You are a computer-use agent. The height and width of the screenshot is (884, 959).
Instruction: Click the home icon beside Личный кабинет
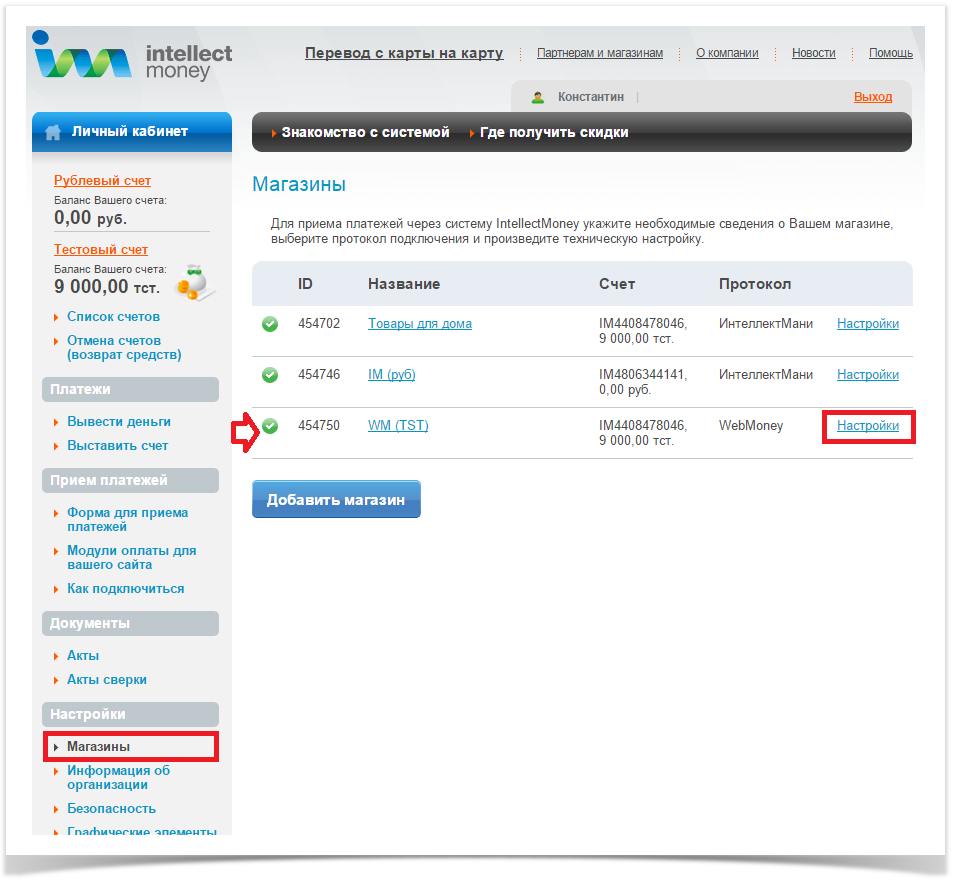(x=54, y=132)
